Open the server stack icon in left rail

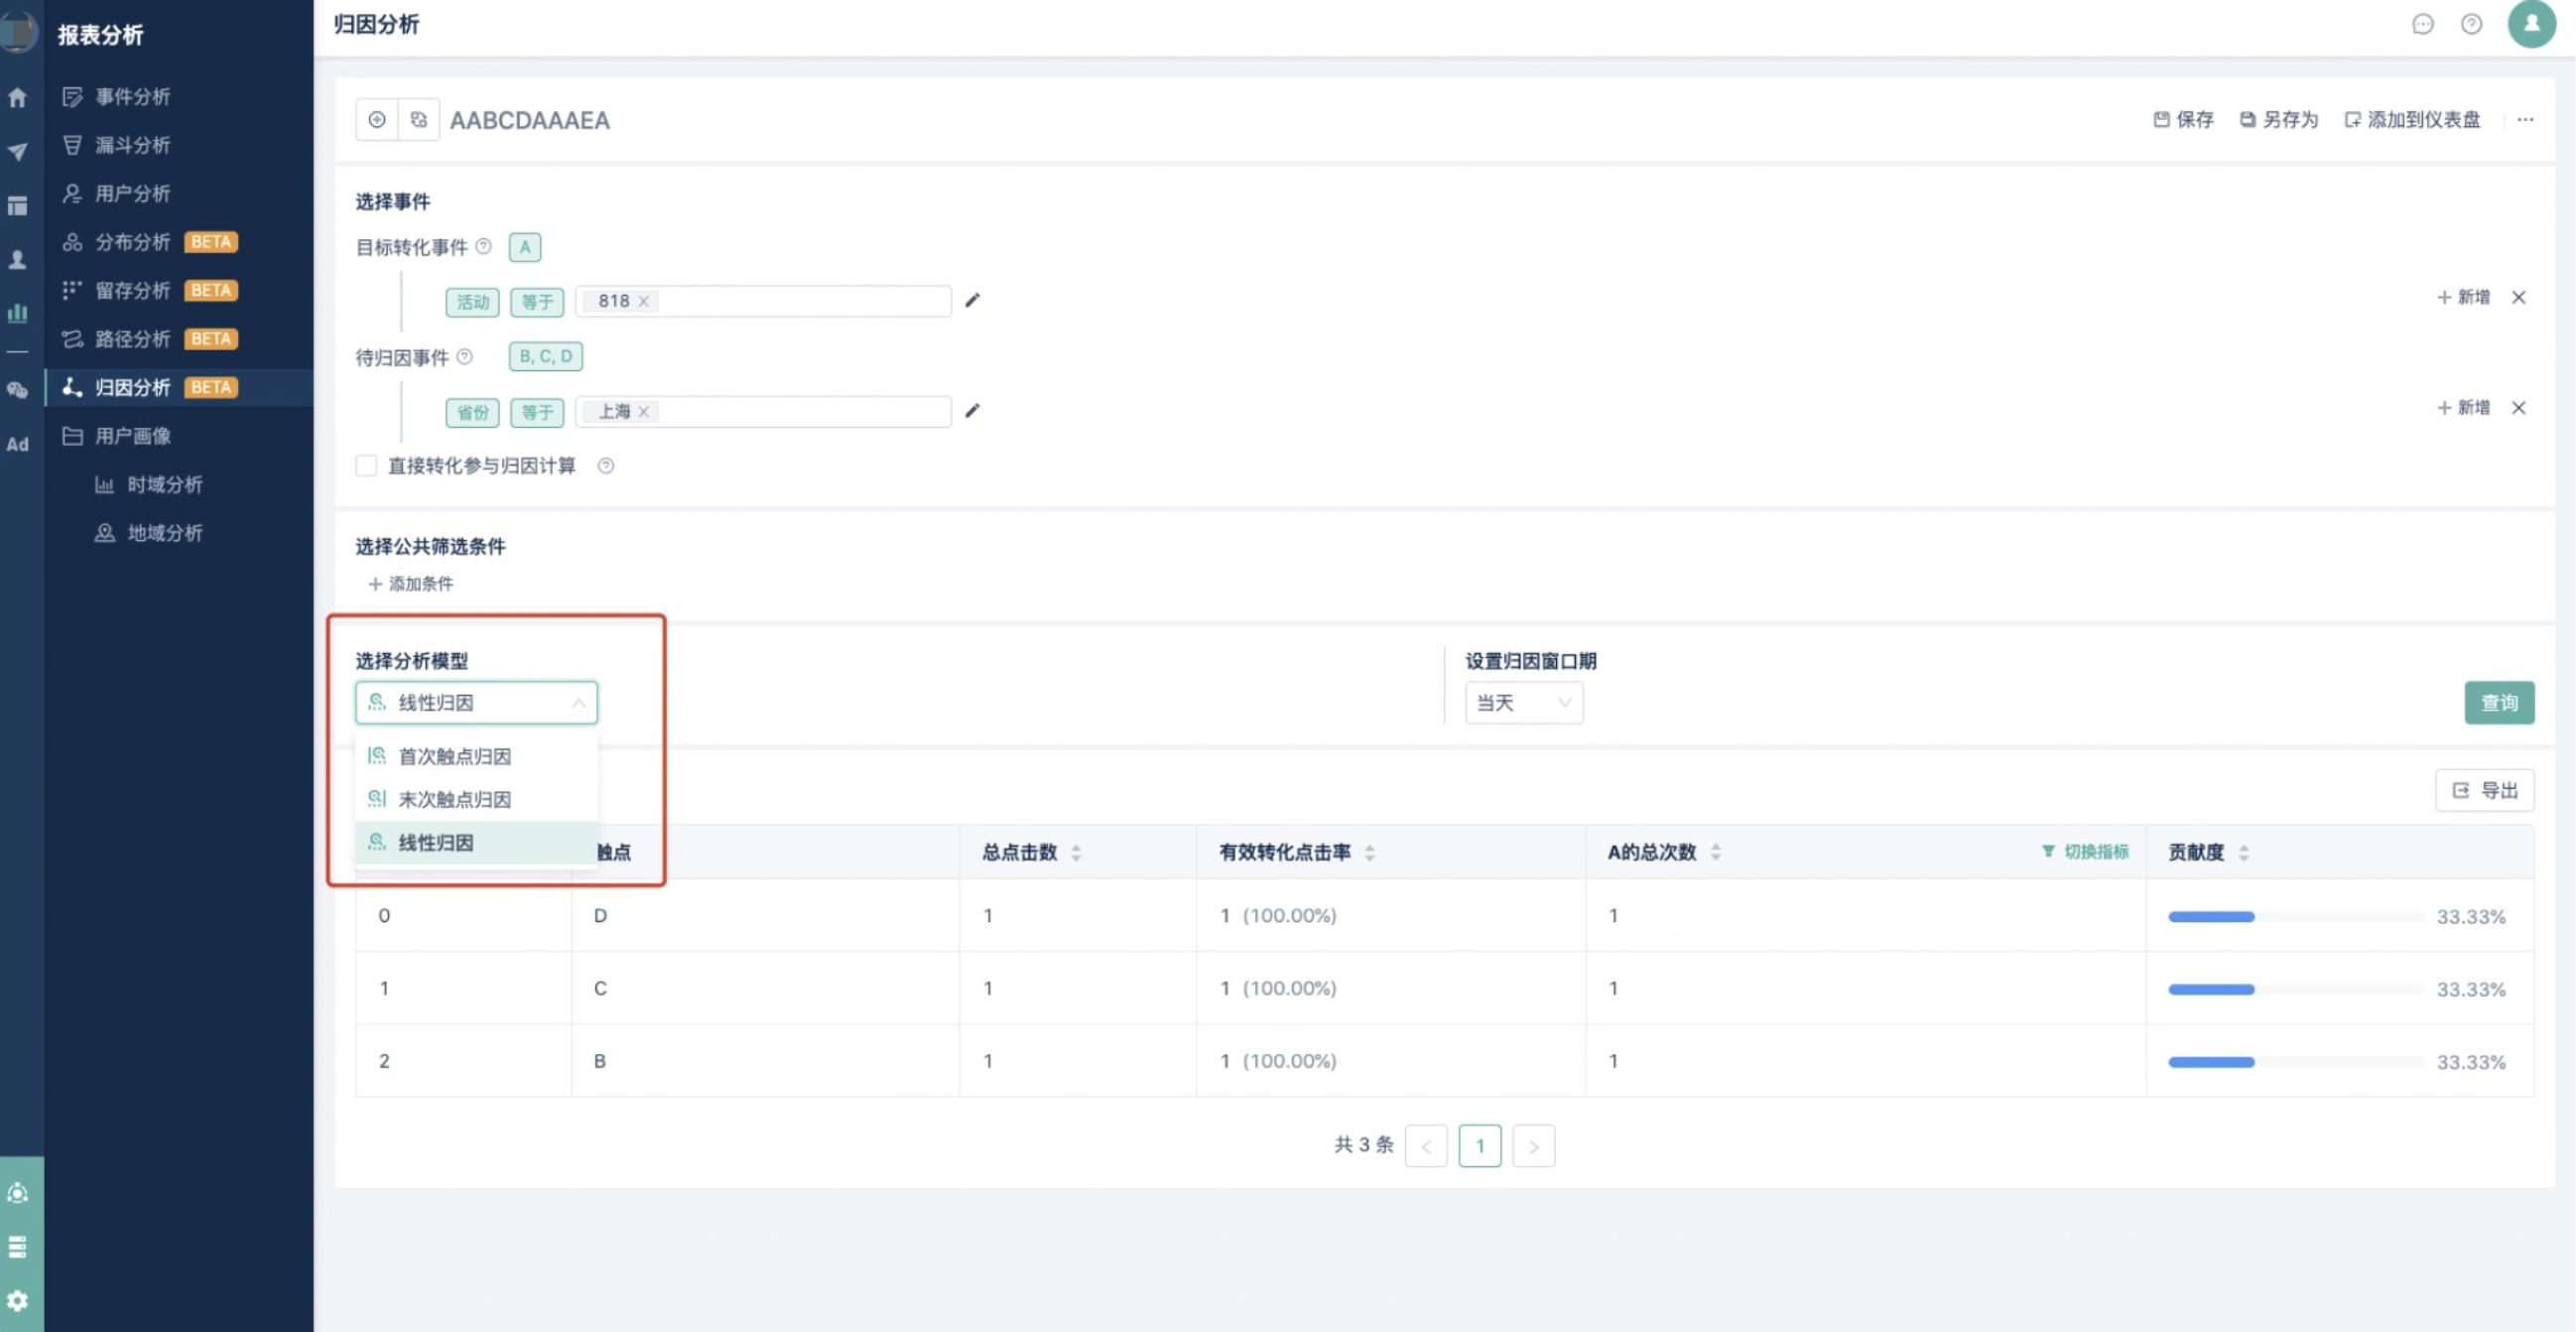pyautogui.click(x=17, y=1247)
